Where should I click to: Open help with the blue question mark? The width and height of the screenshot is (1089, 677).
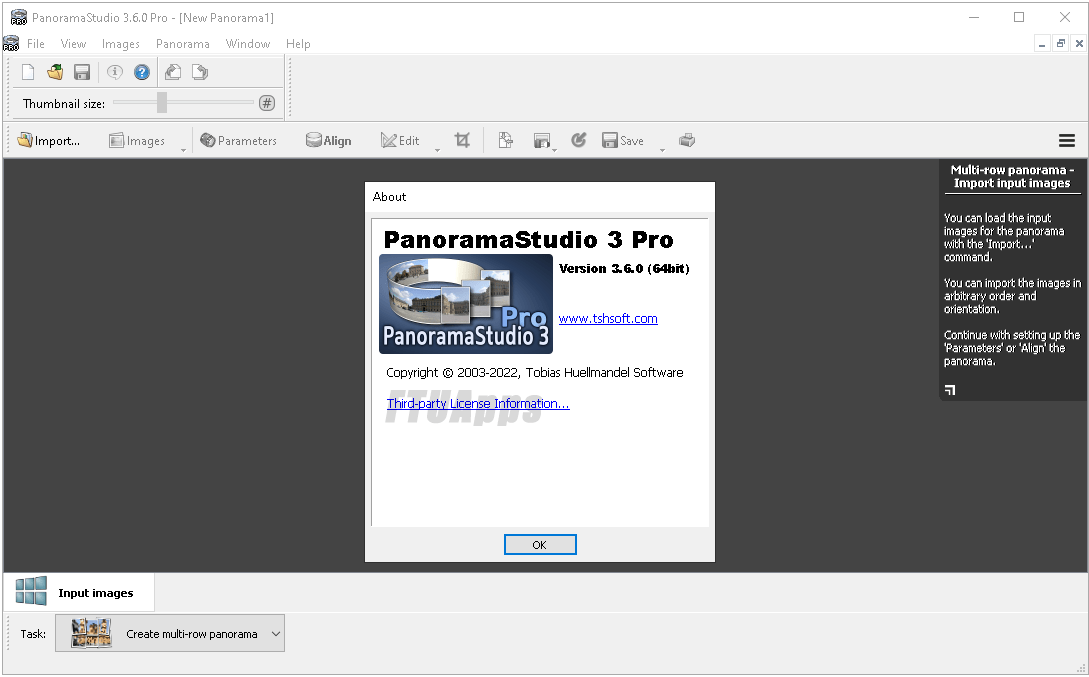(x=142, y=72)
